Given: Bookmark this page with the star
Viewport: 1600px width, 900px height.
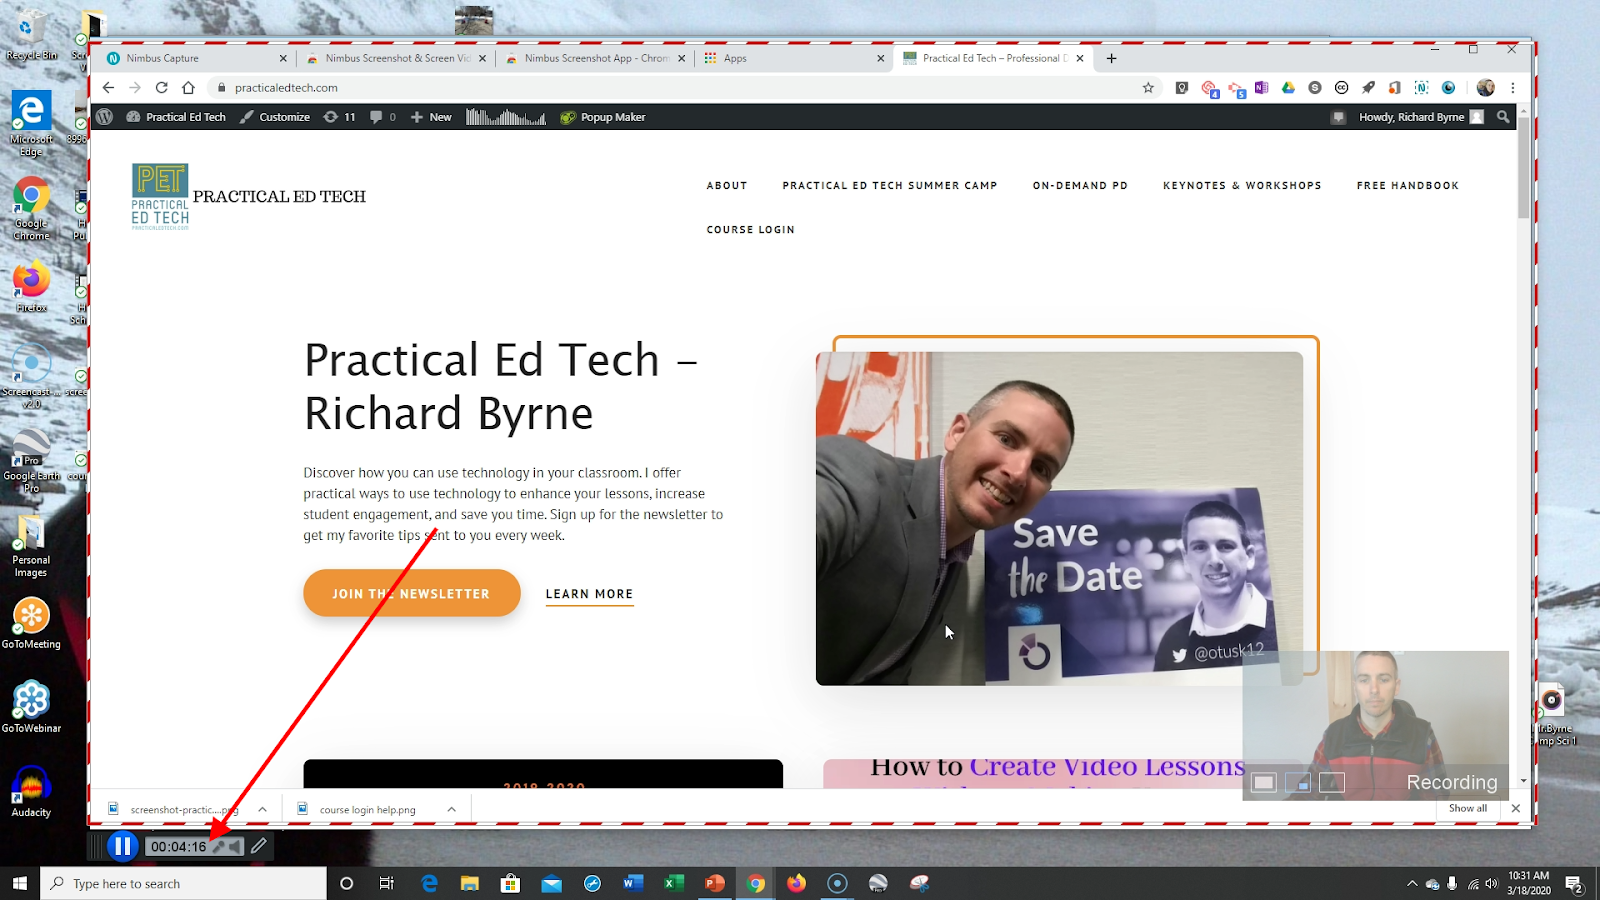Looking at the screenshot, I should pos(1148,88).
